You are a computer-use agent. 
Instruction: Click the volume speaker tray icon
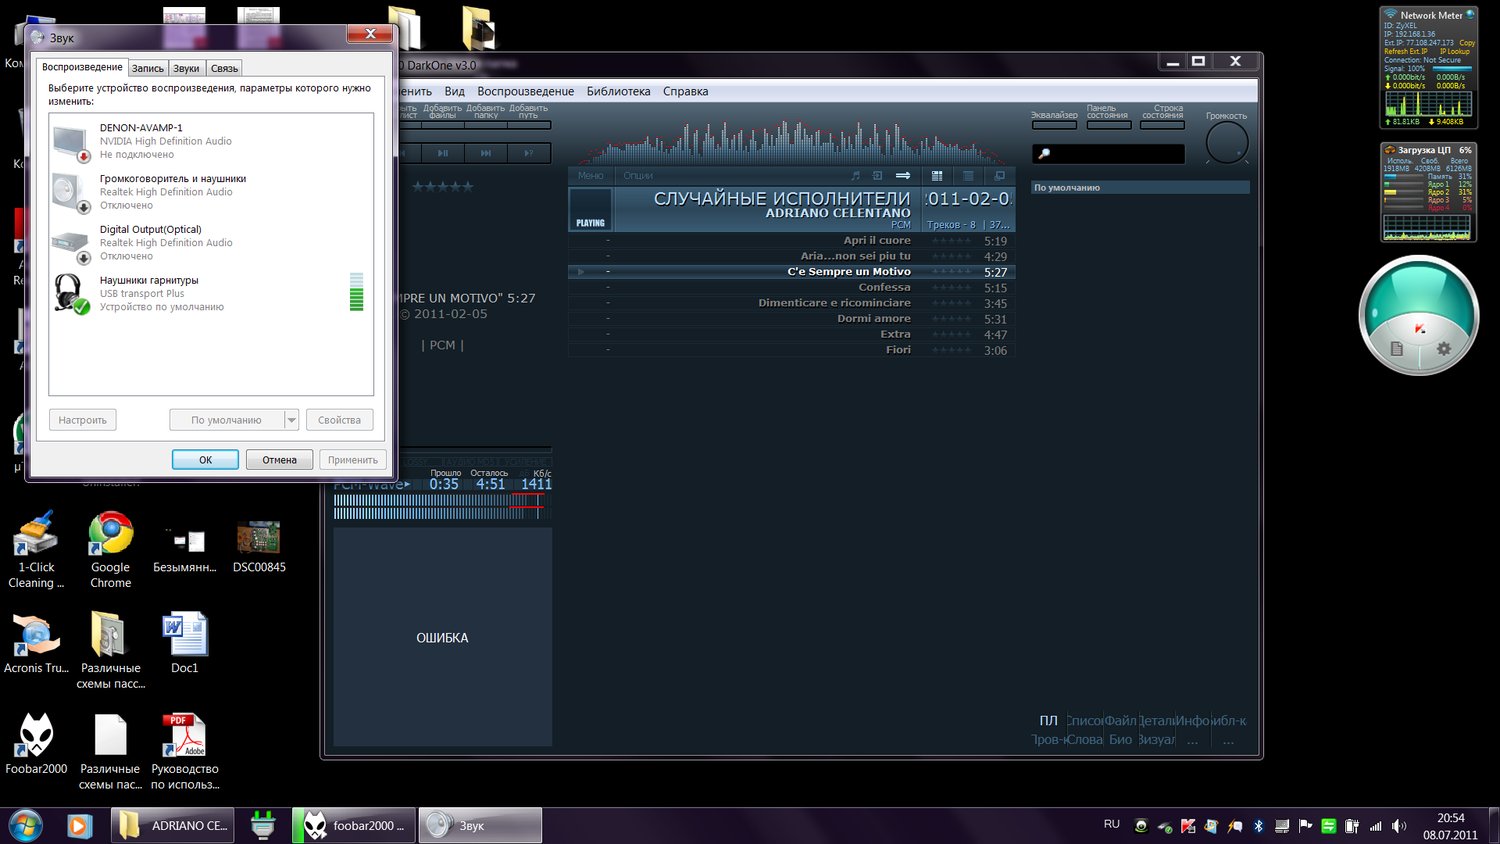1399,826
